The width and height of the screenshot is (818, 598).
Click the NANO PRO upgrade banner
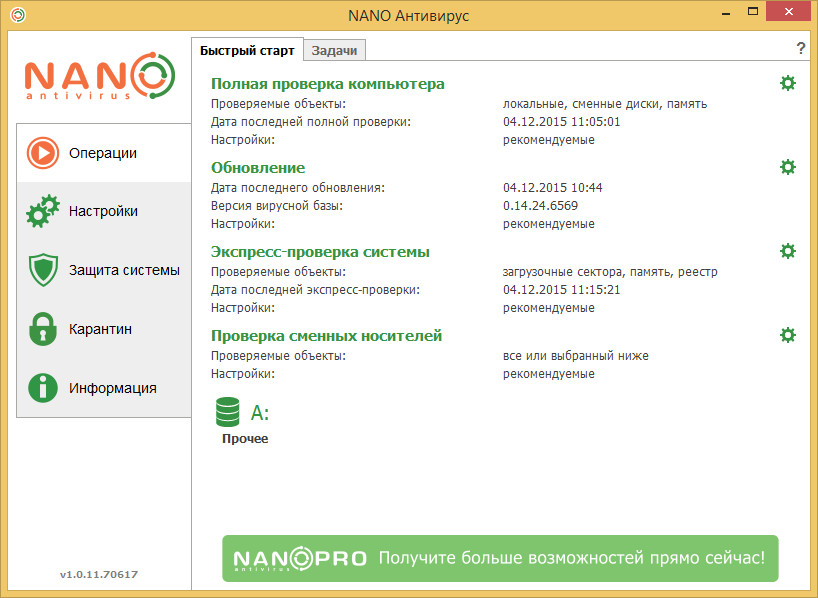(500, 558)
